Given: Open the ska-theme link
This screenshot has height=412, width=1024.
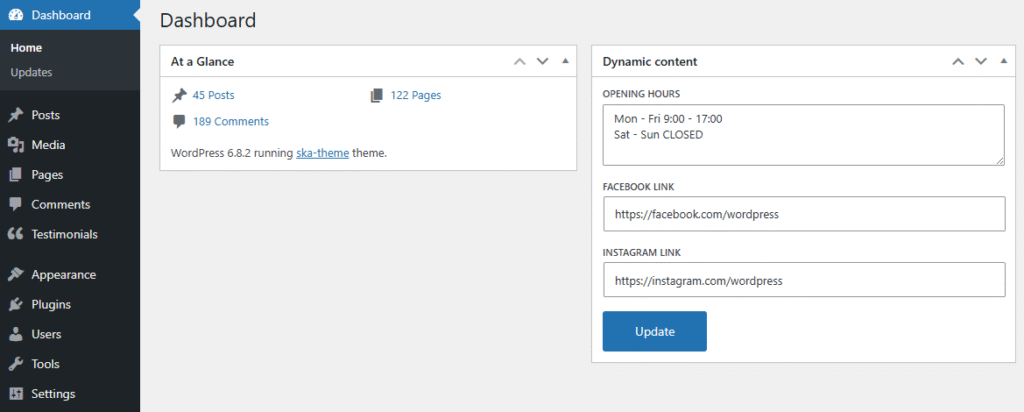Looking at the screenshot, I should point(322,153).
